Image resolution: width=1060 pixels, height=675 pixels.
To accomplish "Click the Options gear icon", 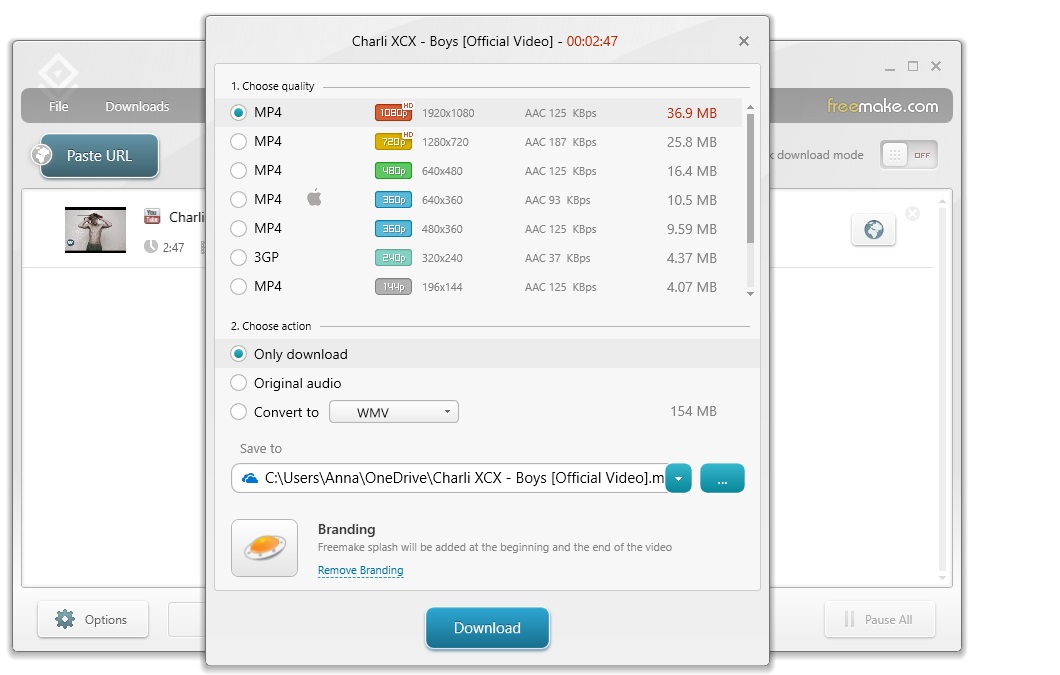I will (65, 619).
